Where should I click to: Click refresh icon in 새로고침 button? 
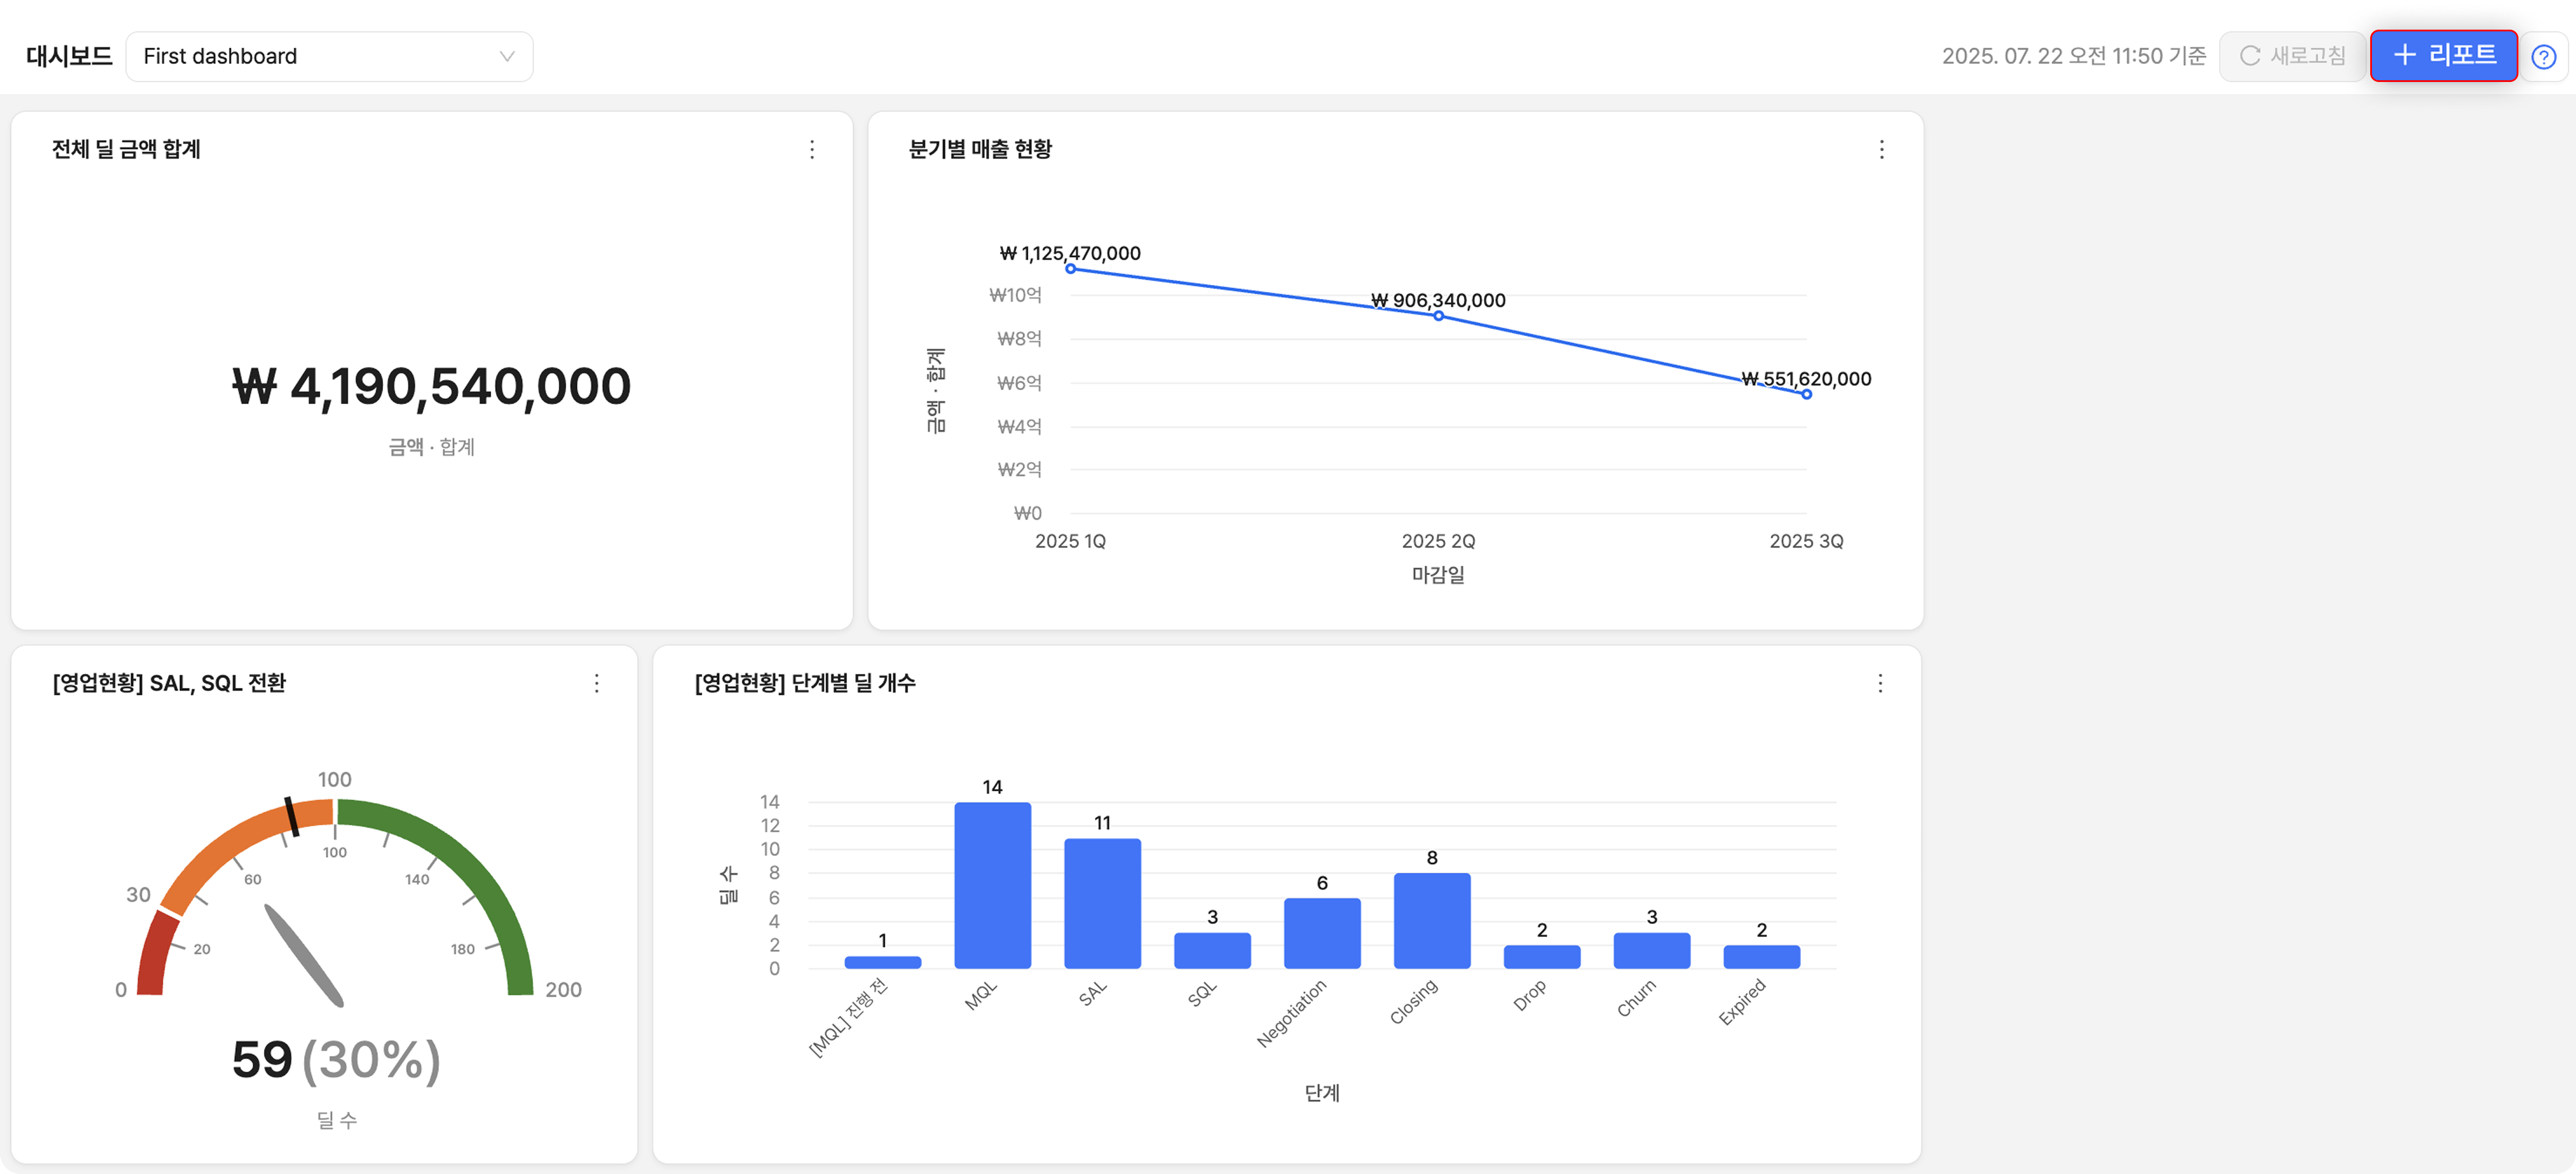coord(2250,56)
